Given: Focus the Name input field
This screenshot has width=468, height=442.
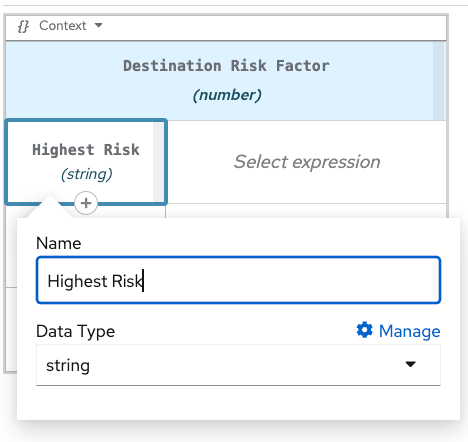Looking at the screenshot, I should pos(238,280).
